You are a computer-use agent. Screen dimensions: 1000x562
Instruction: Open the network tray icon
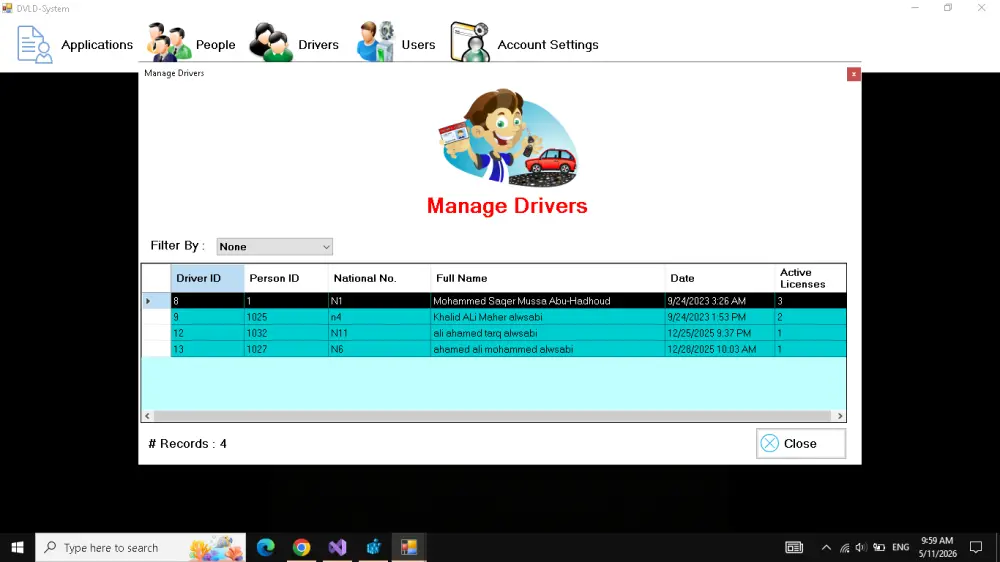pyautogui.click(x=844, y=547)
